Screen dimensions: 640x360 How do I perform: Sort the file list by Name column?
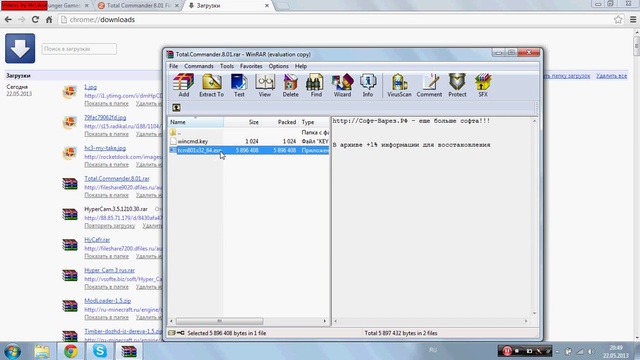pos(196,122)
